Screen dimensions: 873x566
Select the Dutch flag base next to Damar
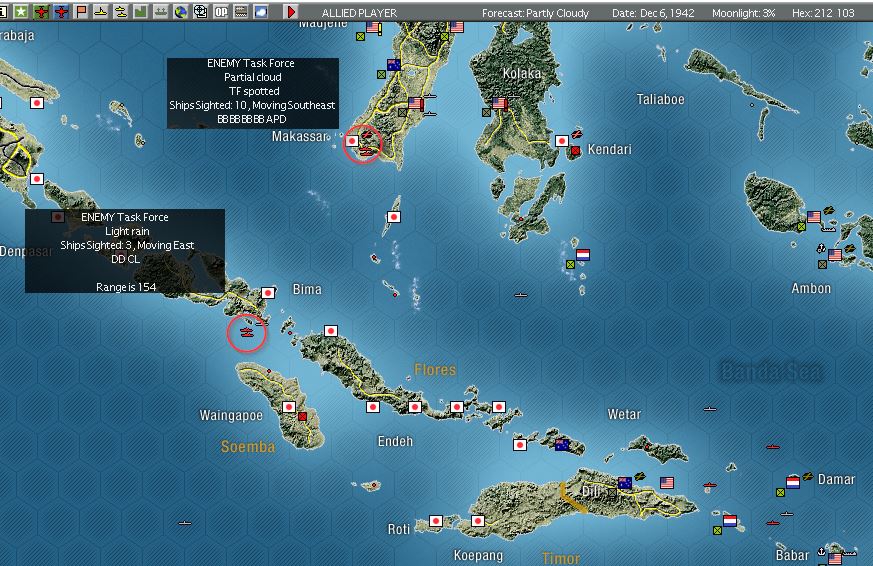tap(793, 482)
